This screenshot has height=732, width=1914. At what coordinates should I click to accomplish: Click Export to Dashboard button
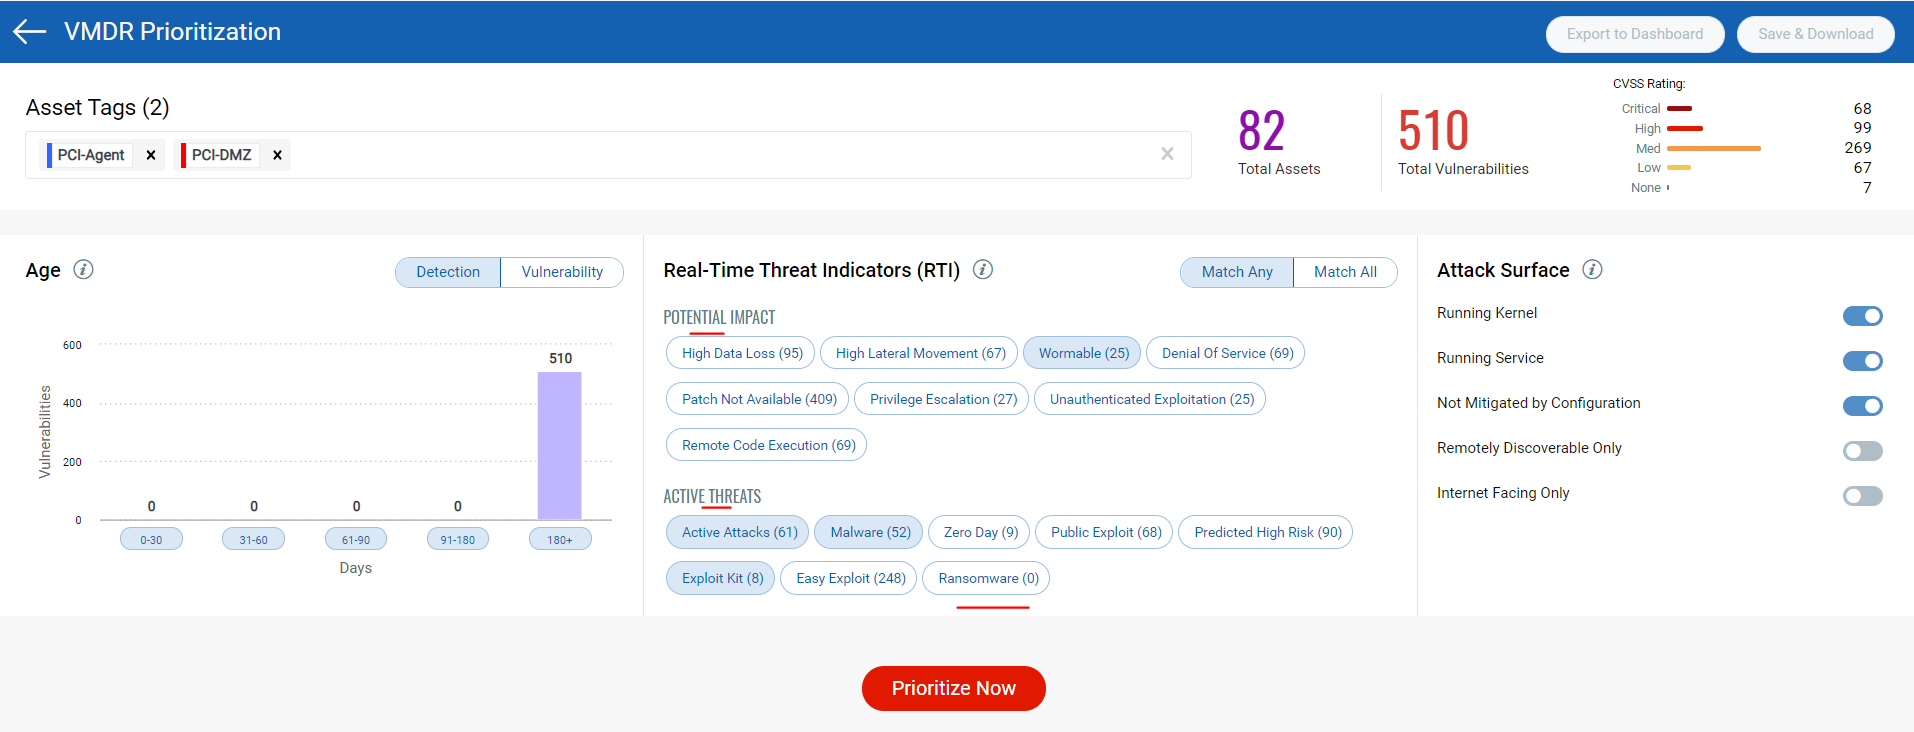[x=1635, y=34]
